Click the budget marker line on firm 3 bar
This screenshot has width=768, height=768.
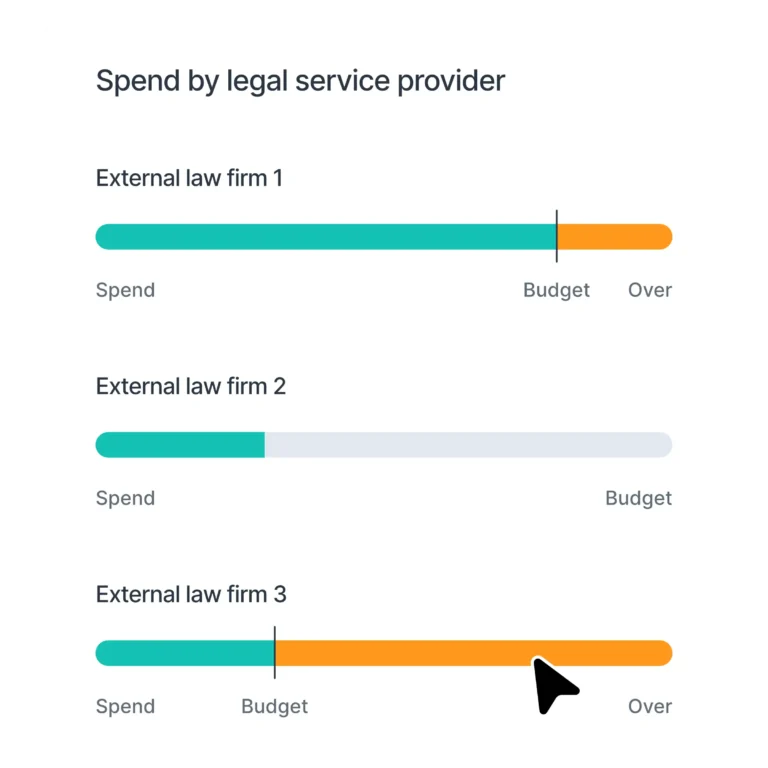(275, 652)
